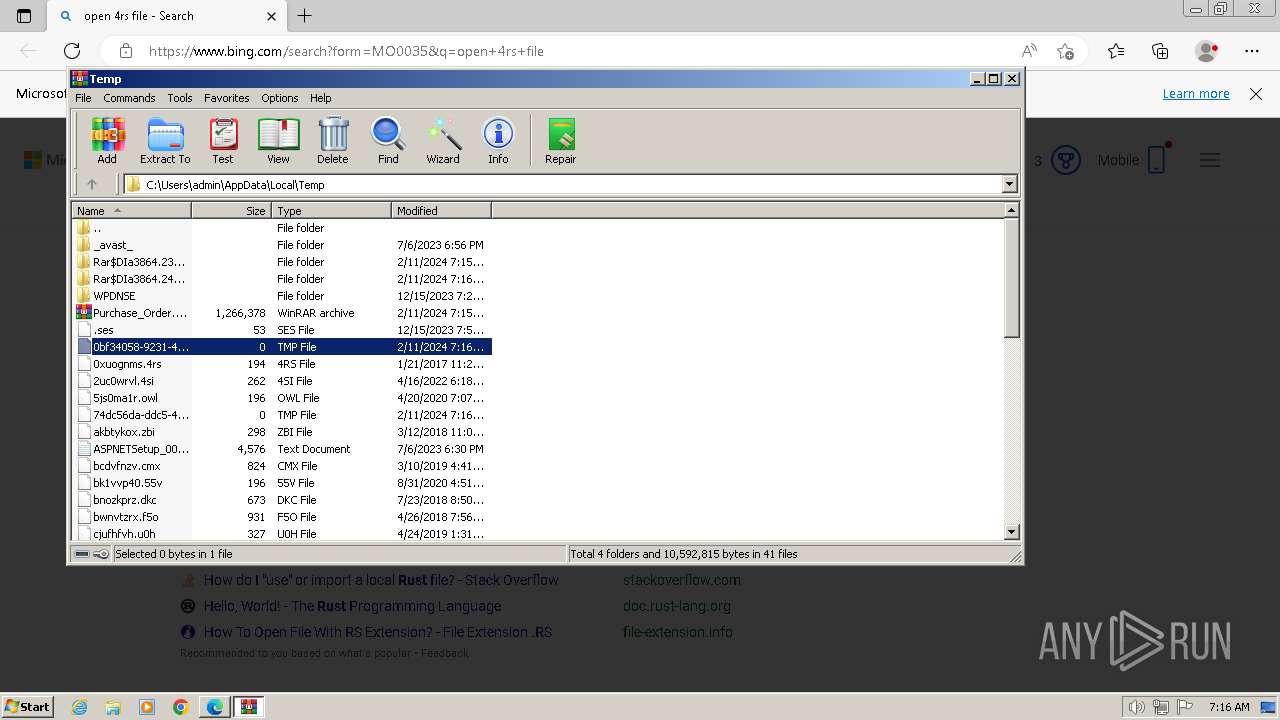Open a new browser tab

(305, 16)
